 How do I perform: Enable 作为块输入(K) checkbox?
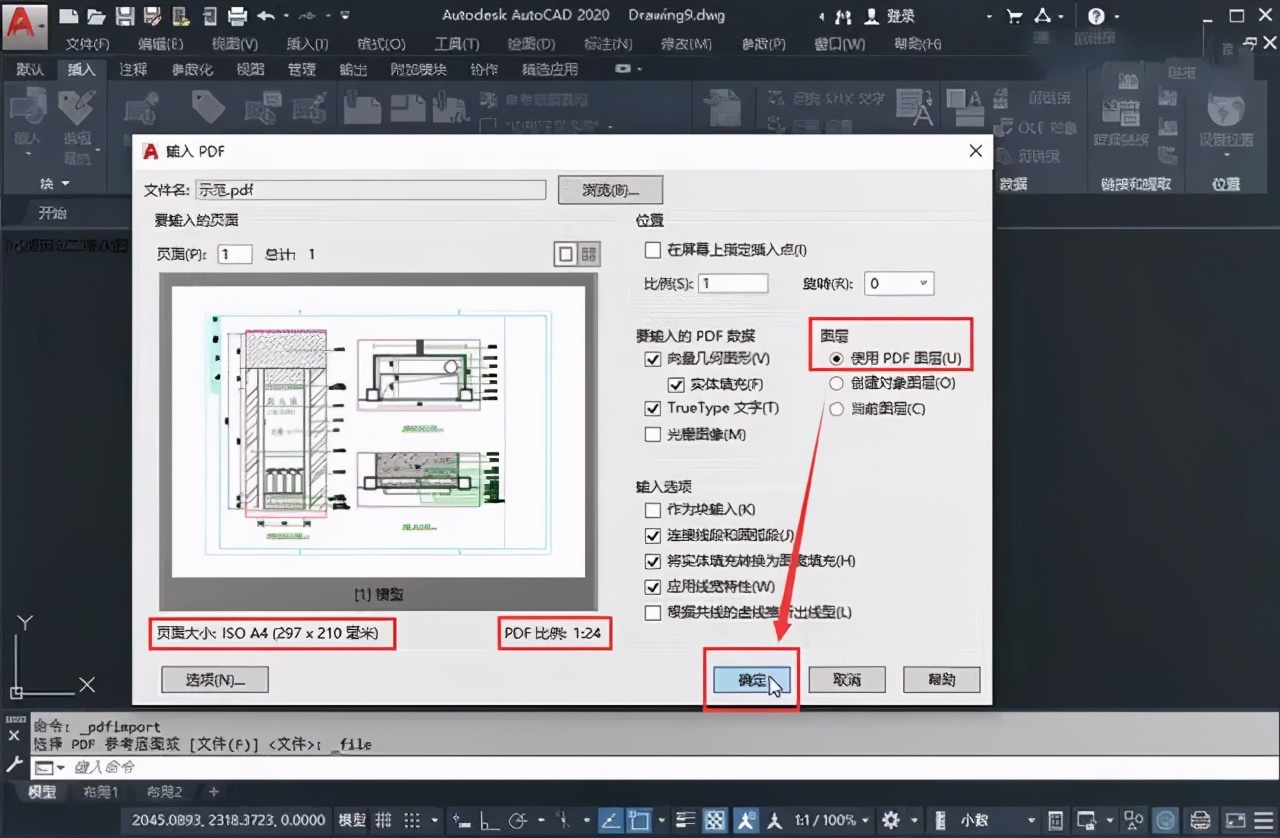click(x=653, y=510)
